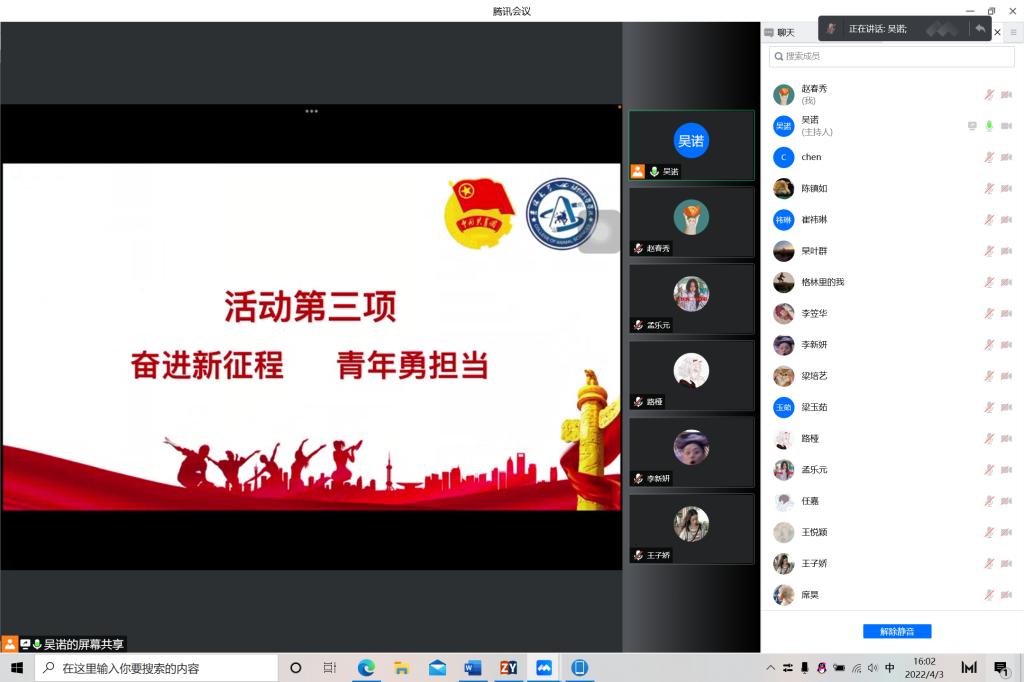Open Microsoft Edge from the taskbar
The image size is (1024, 682).
point(366,668)
